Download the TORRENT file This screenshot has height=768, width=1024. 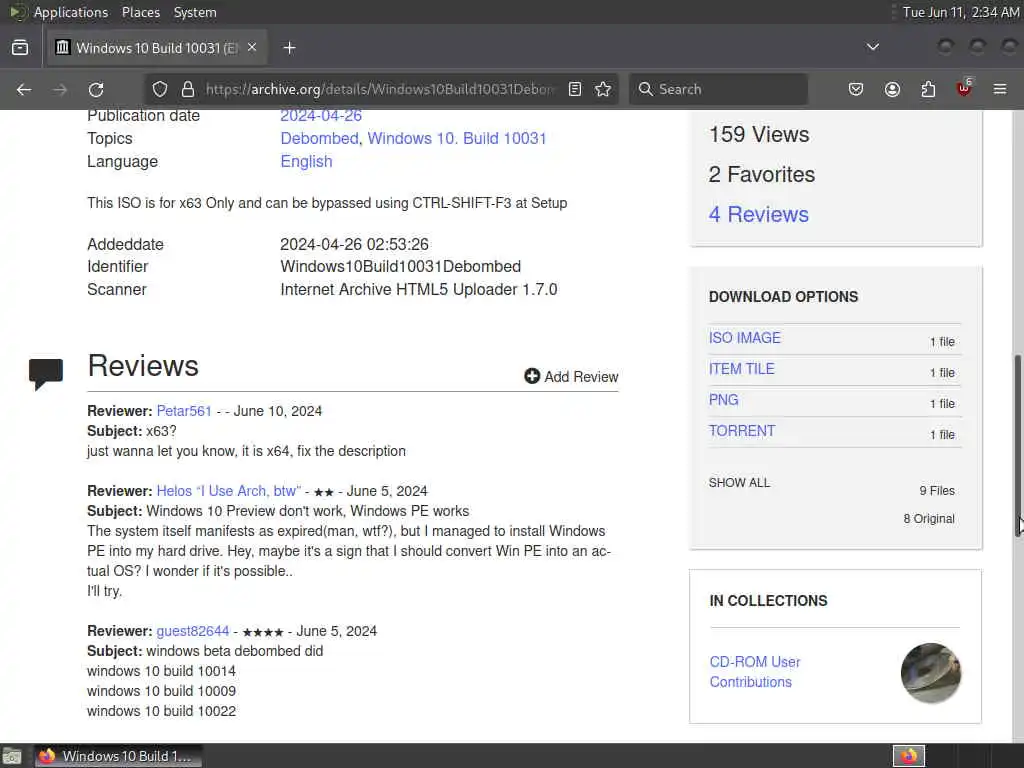742,431
